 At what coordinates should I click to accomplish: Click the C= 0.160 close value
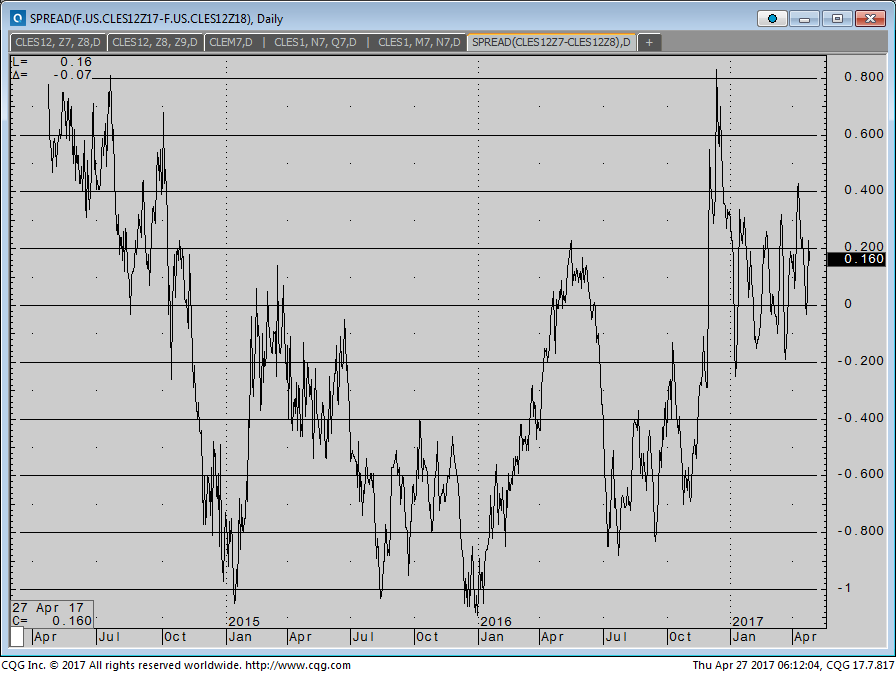[x=52, y=620]
